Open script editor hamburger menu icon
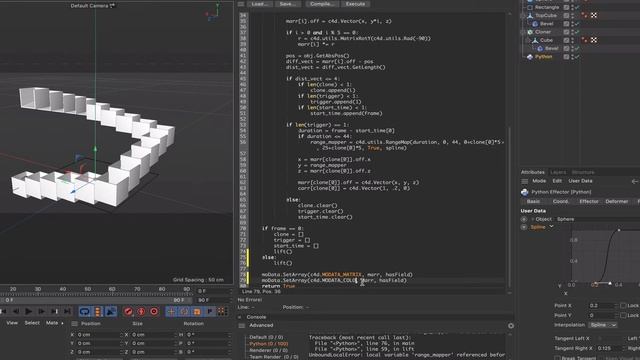 [x=241, y=4]
